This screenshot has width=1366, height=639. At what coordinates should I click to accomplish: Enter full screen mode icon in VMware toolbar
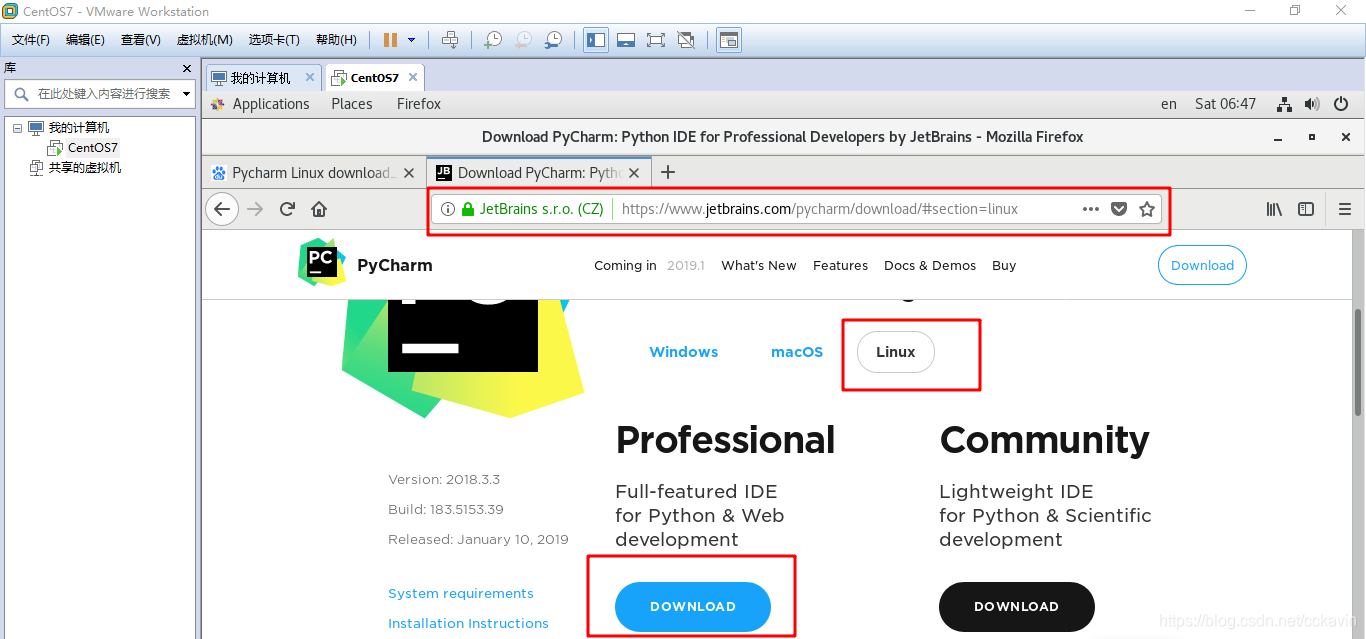(x=656, y=40)
